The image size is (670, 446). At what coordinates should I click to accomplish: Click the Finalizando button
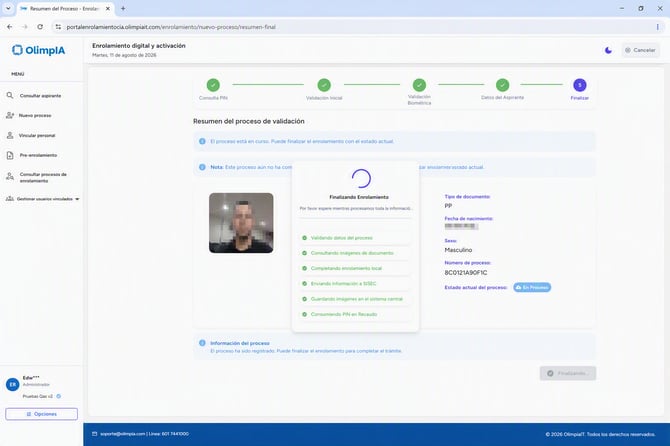point(568,373)
